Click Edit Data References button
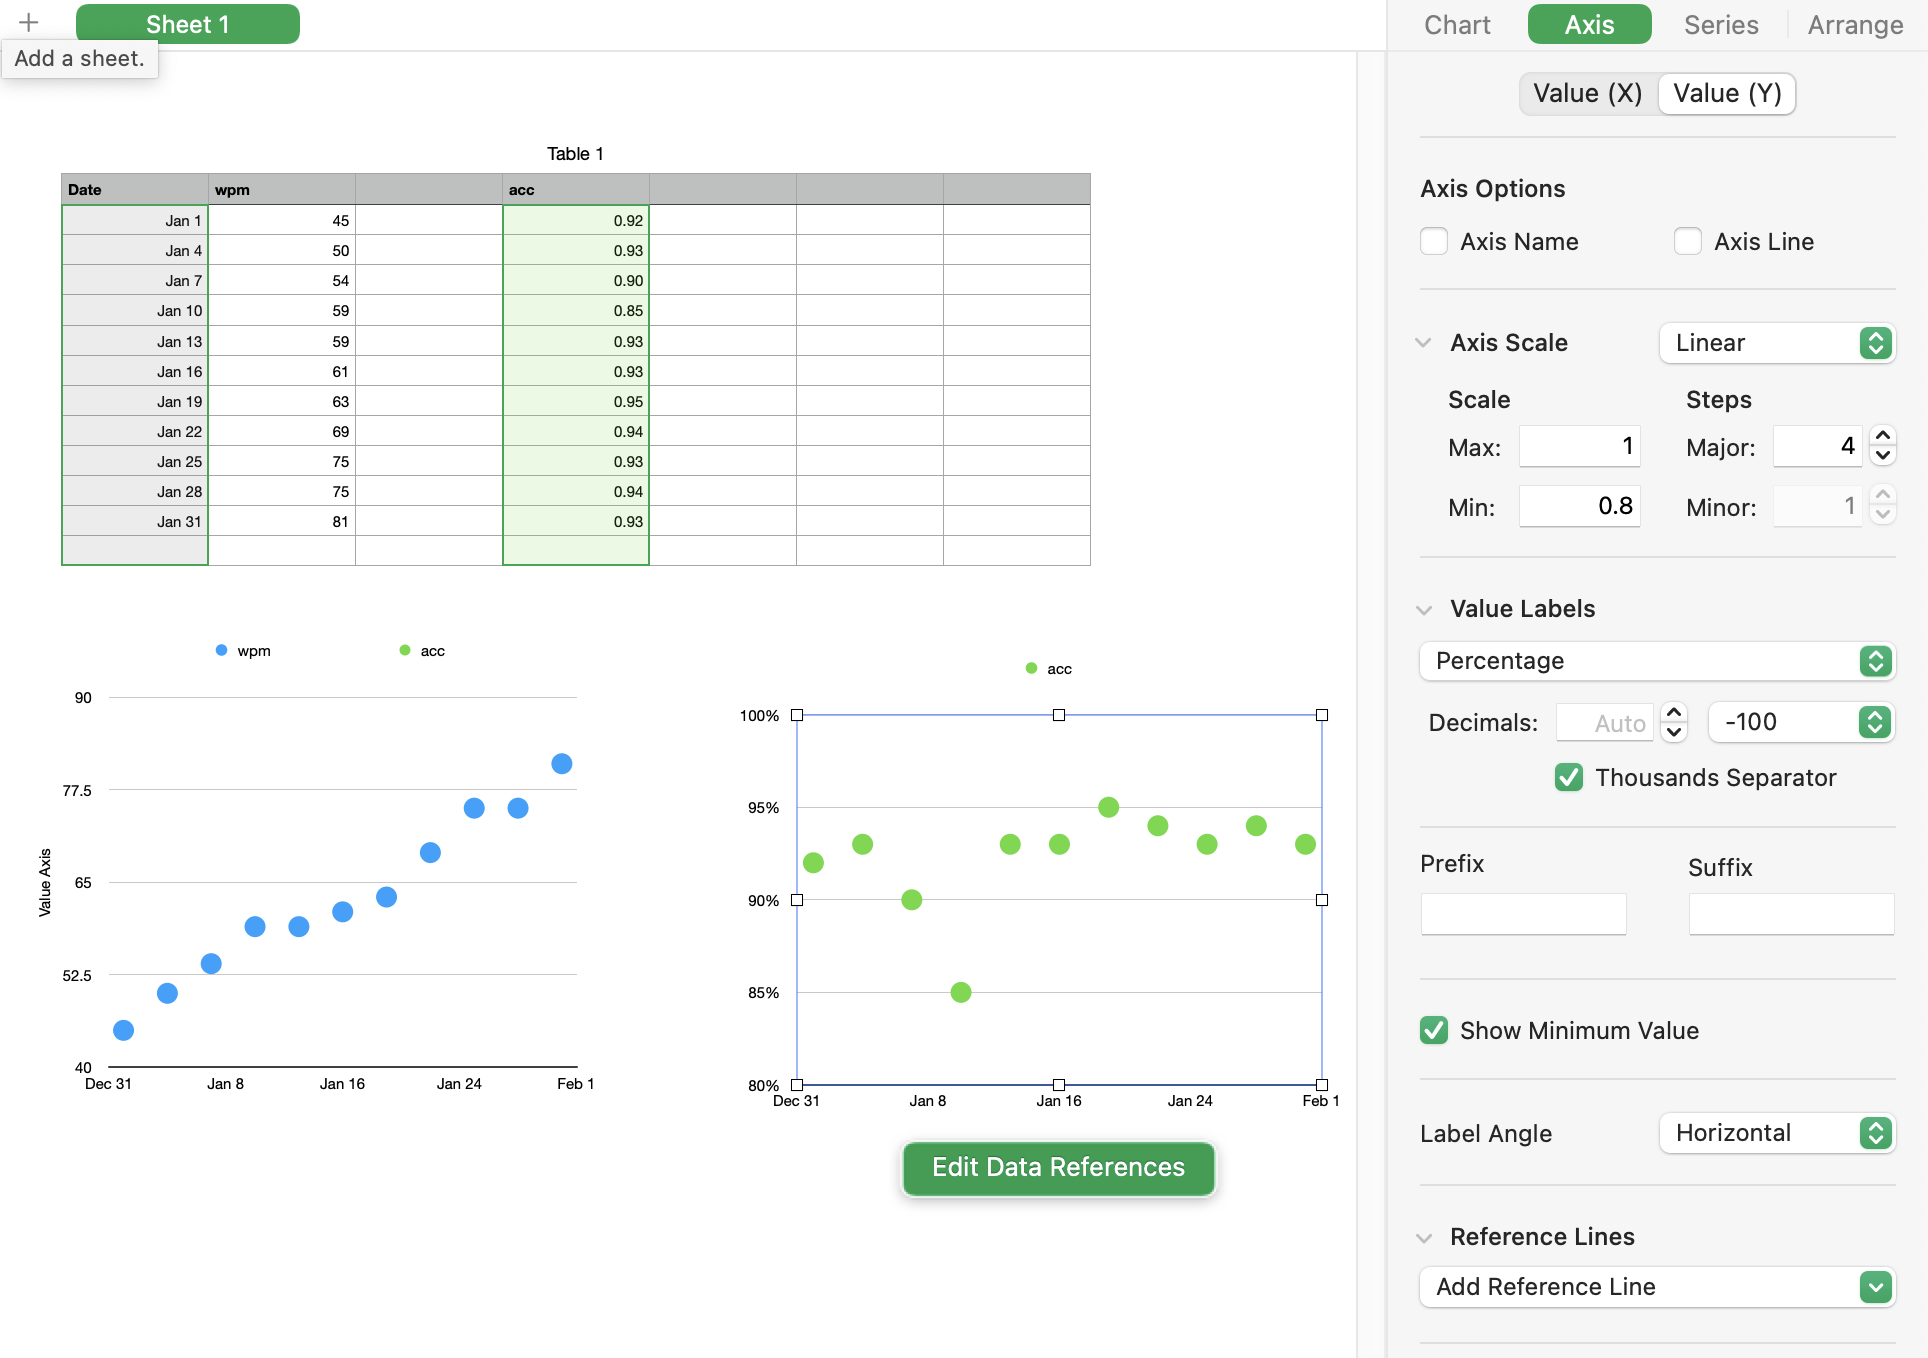Image resolution: width=1928 pixels, height=1358 pixels. [1058, 1167]
